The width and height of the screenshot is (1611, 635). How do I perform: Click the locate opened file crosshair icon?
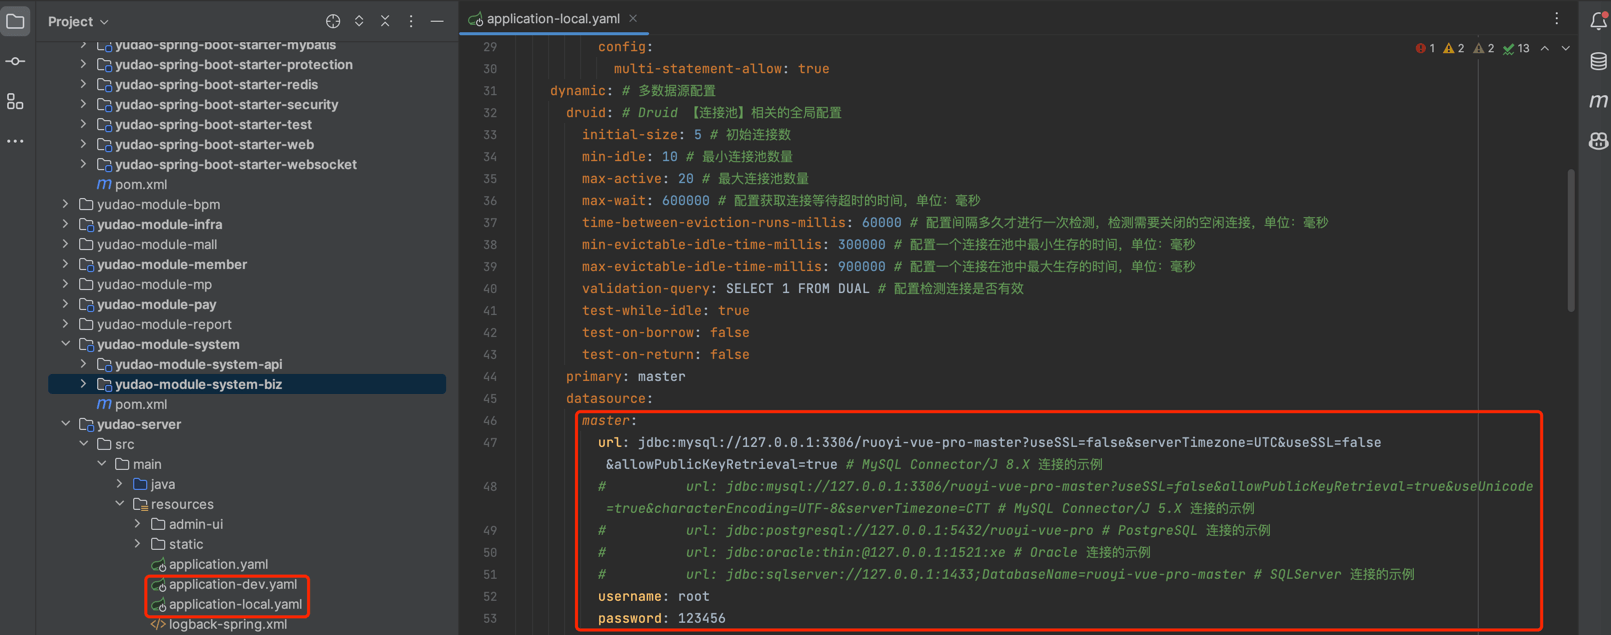point(333,21)
